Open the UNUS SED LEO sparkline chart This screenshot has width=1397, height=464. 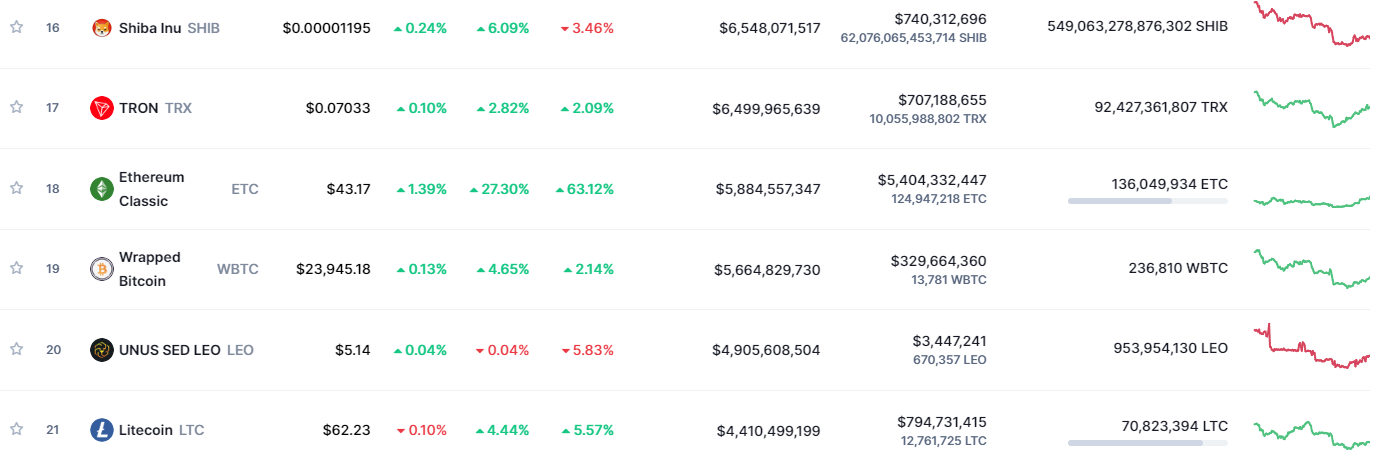click(1312, 349)
